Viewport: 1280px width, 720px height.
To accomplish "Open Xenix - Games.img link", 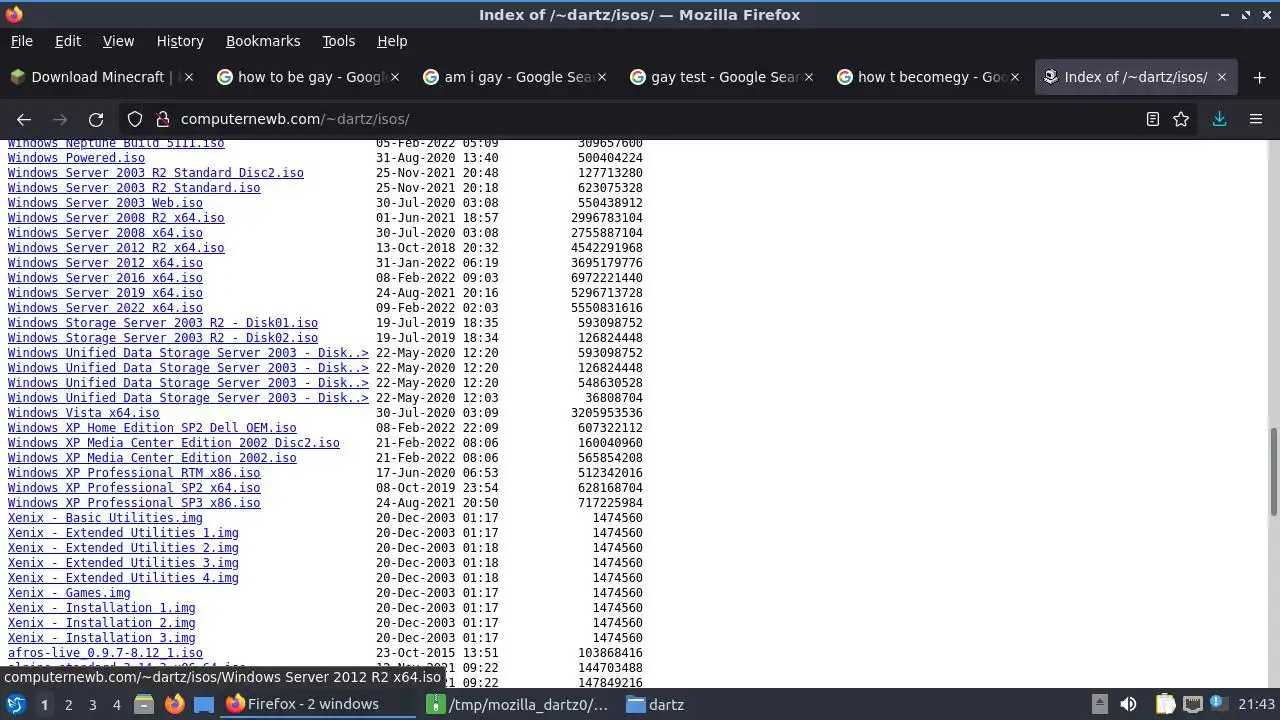I will coord(69,593).
